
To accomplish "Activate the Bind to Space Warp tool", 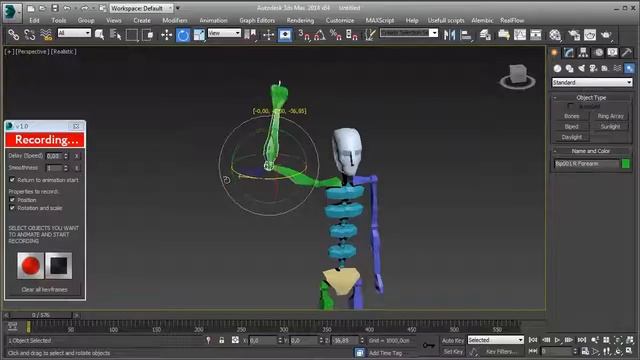I will pos(46,35).
